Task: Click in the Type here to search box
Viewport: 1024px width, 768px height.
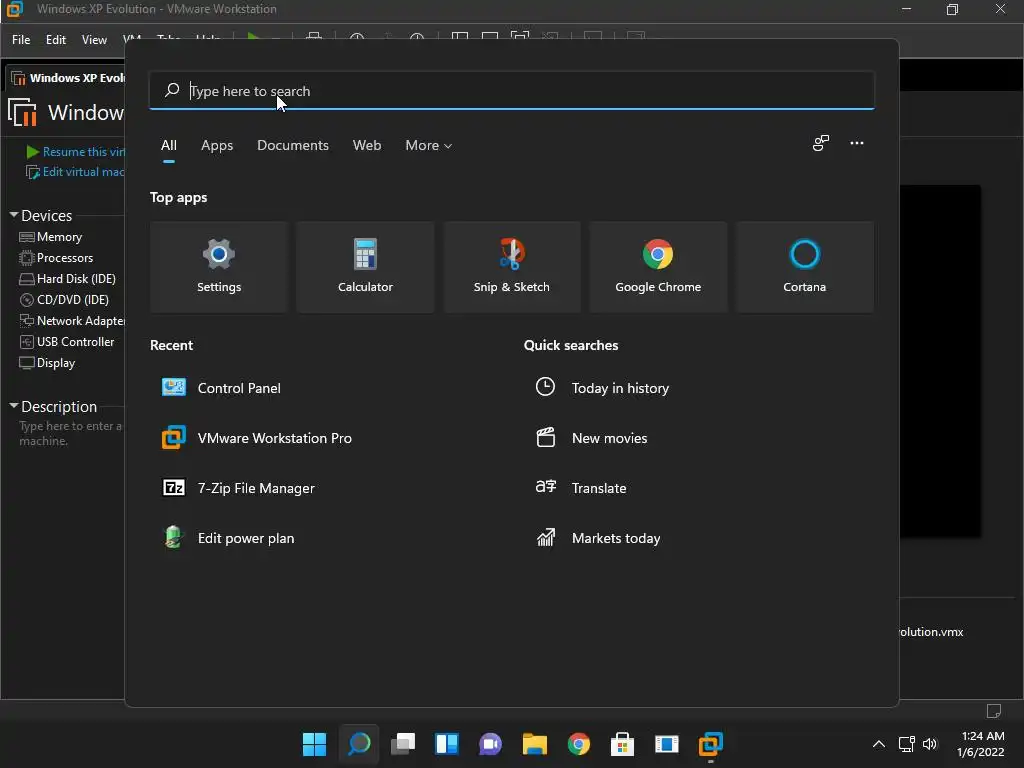Action: 511,91
